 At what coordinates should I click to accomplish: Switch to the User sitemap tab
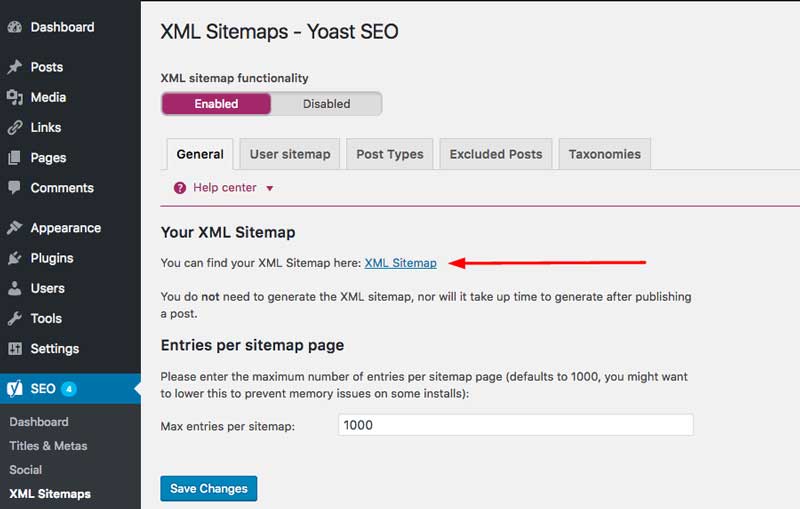(290, 154)
